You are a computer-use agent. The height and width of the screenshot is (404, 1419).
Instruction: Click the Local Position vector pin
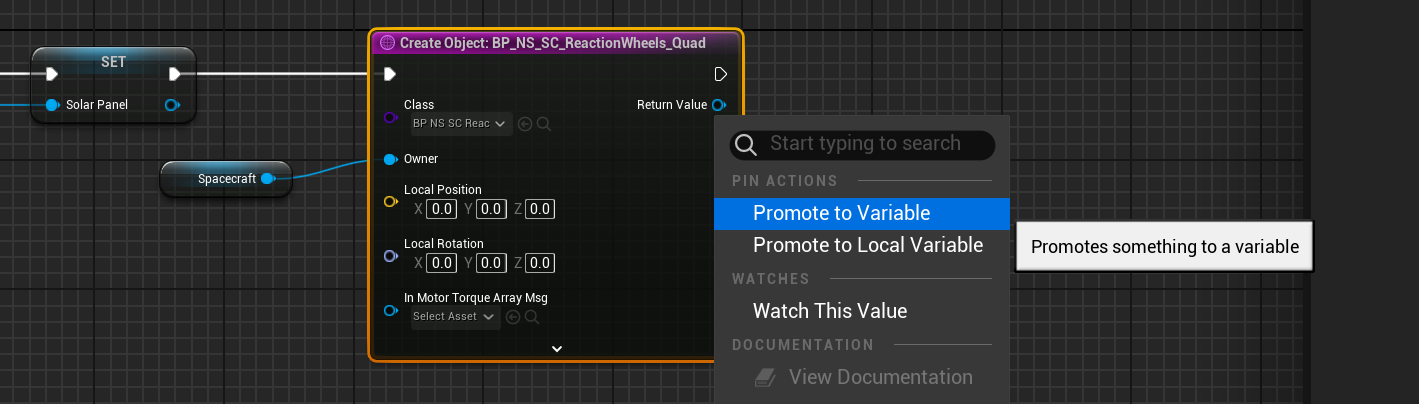(390, 202)
